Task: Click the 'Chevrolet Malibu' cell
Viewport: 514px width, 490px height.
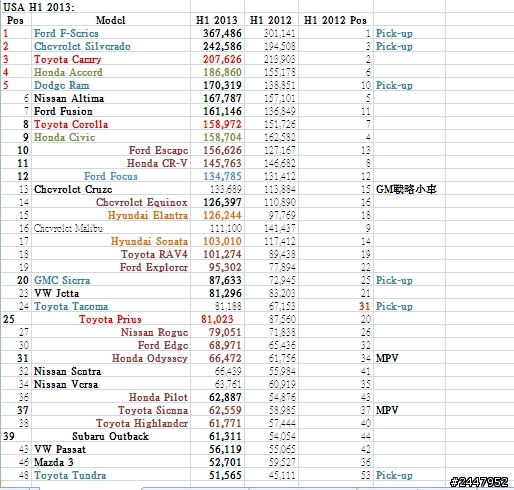Action: click(68, 228)
